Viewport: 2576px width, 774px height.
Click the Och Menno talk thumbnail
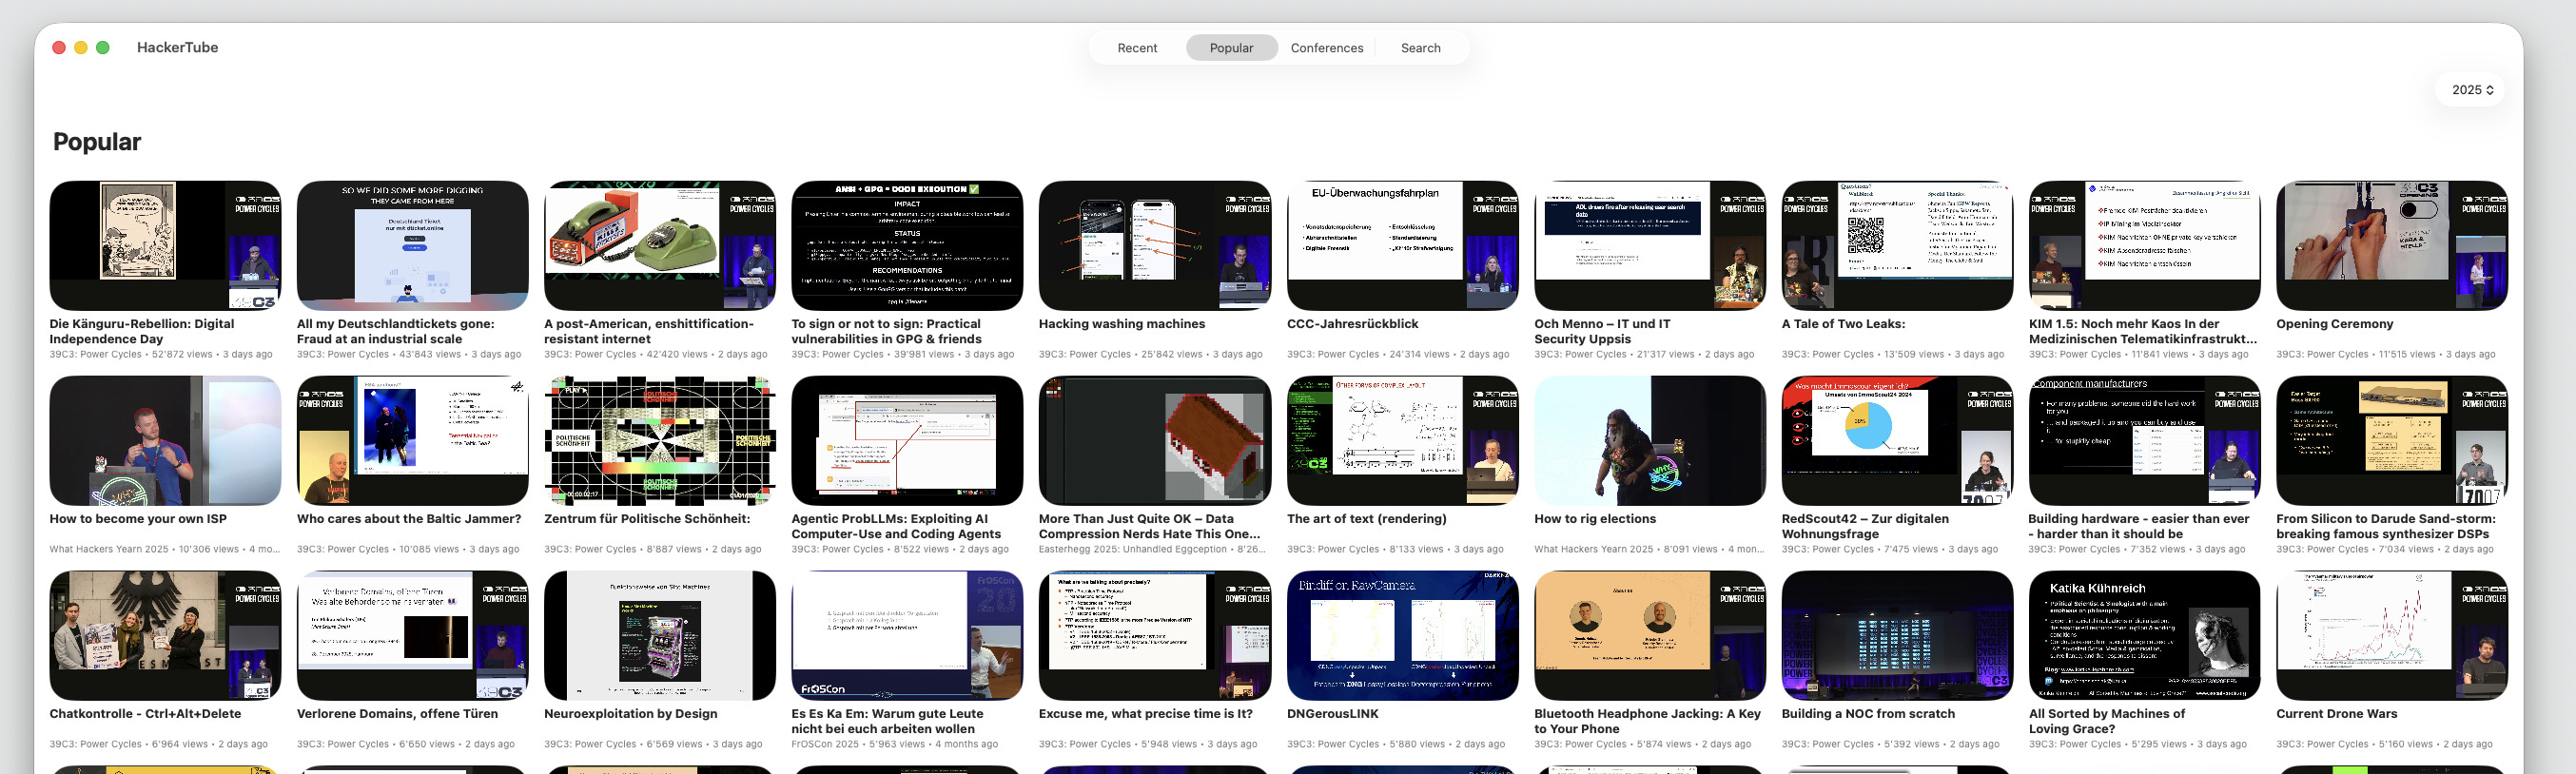click(1650, 245)
